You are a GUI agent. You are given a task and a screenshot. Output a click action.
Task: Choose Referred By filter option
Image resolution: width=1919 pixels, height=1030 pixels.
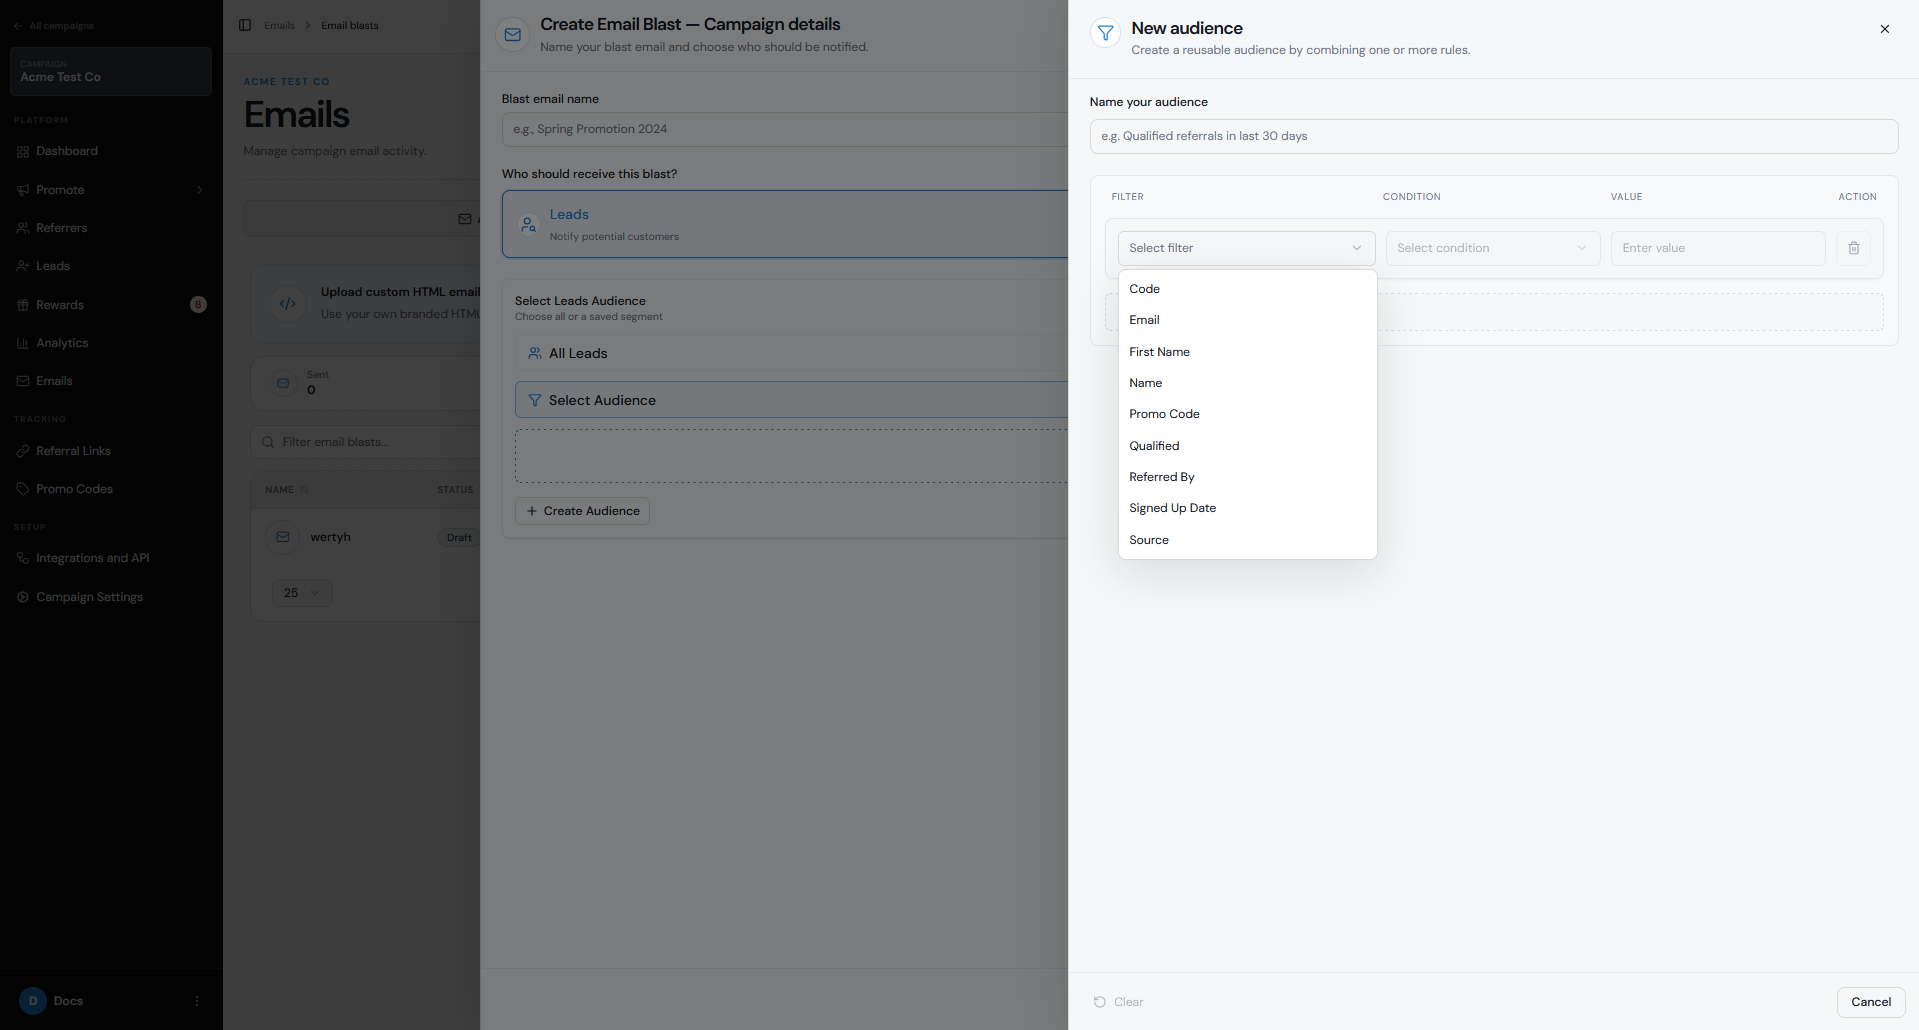pyautogui.click(x=1247, y=477)
